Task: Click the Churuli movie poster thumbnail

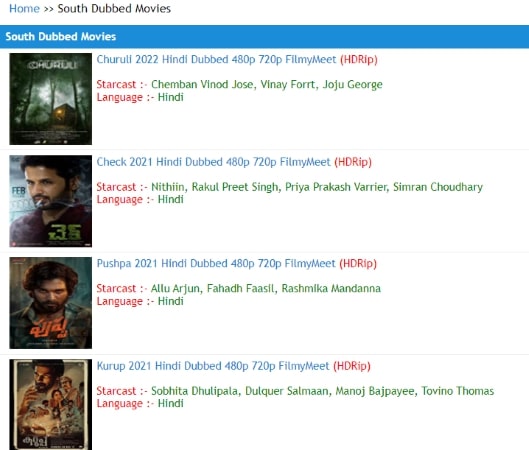Action: (51, 99)
